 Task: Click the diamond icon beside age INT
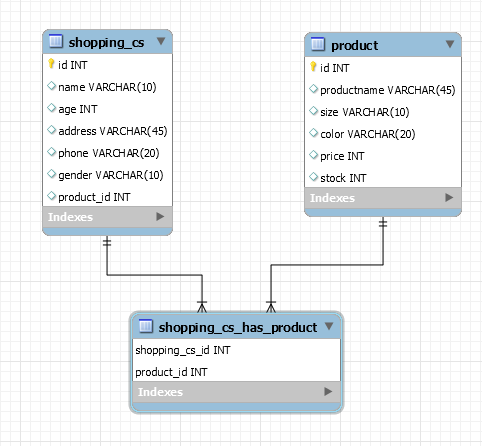click(51, 108)
